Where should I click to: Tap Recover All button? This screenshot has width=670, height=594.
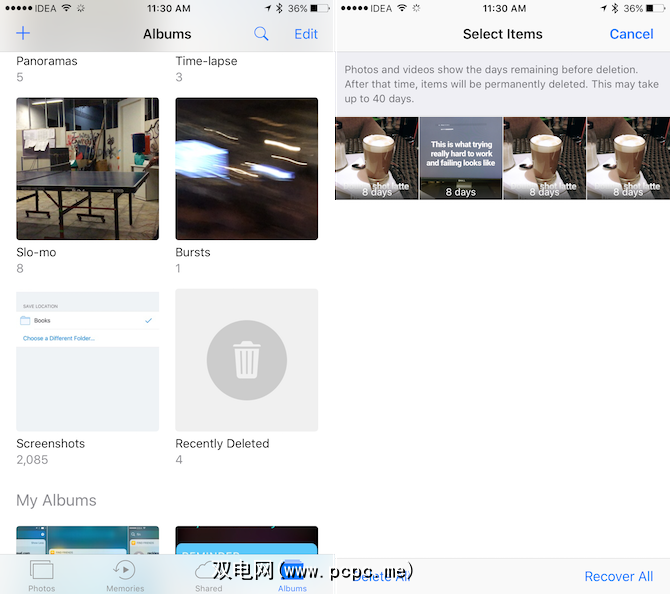click(618, 576)
